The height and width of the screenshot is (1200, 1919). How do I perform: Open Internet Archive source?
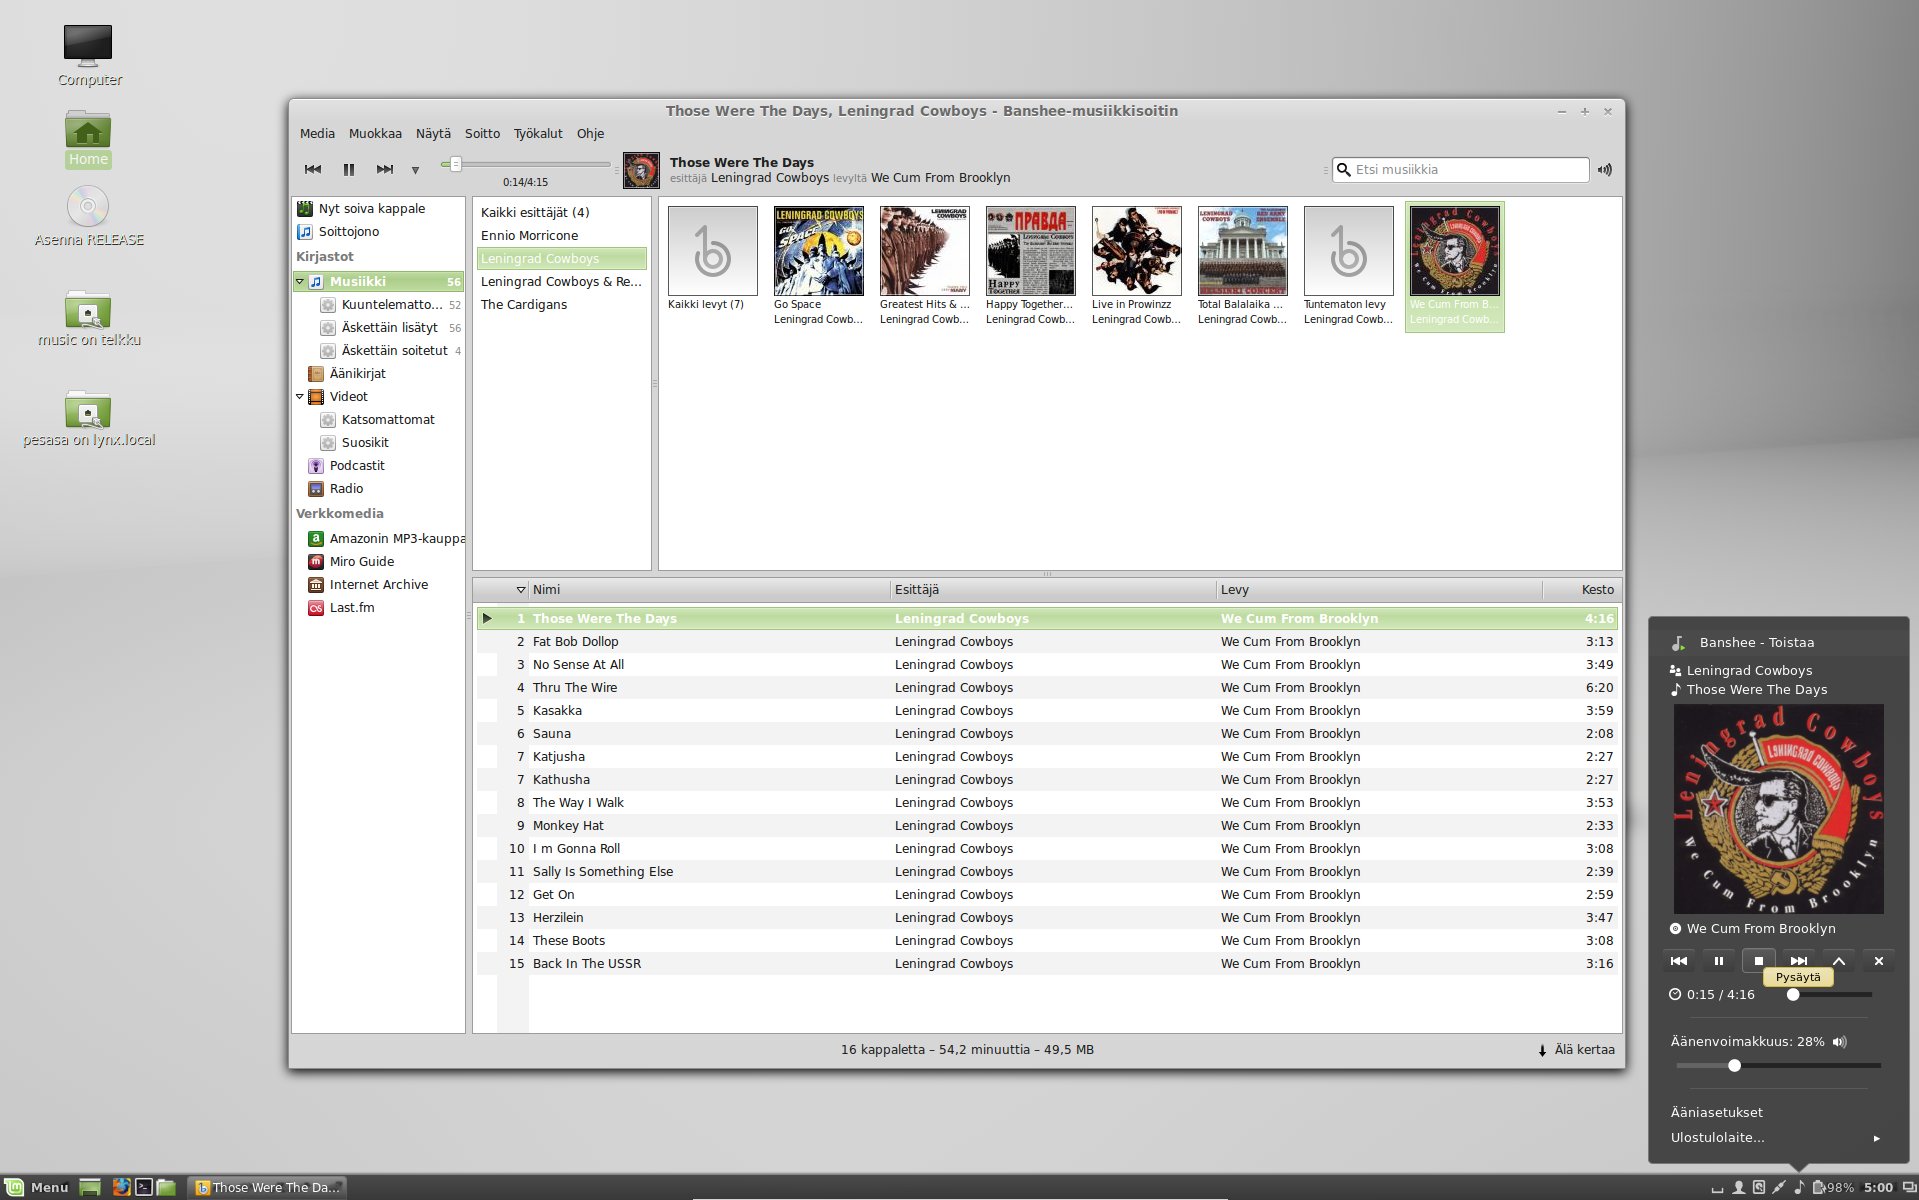tap(378, 584)
